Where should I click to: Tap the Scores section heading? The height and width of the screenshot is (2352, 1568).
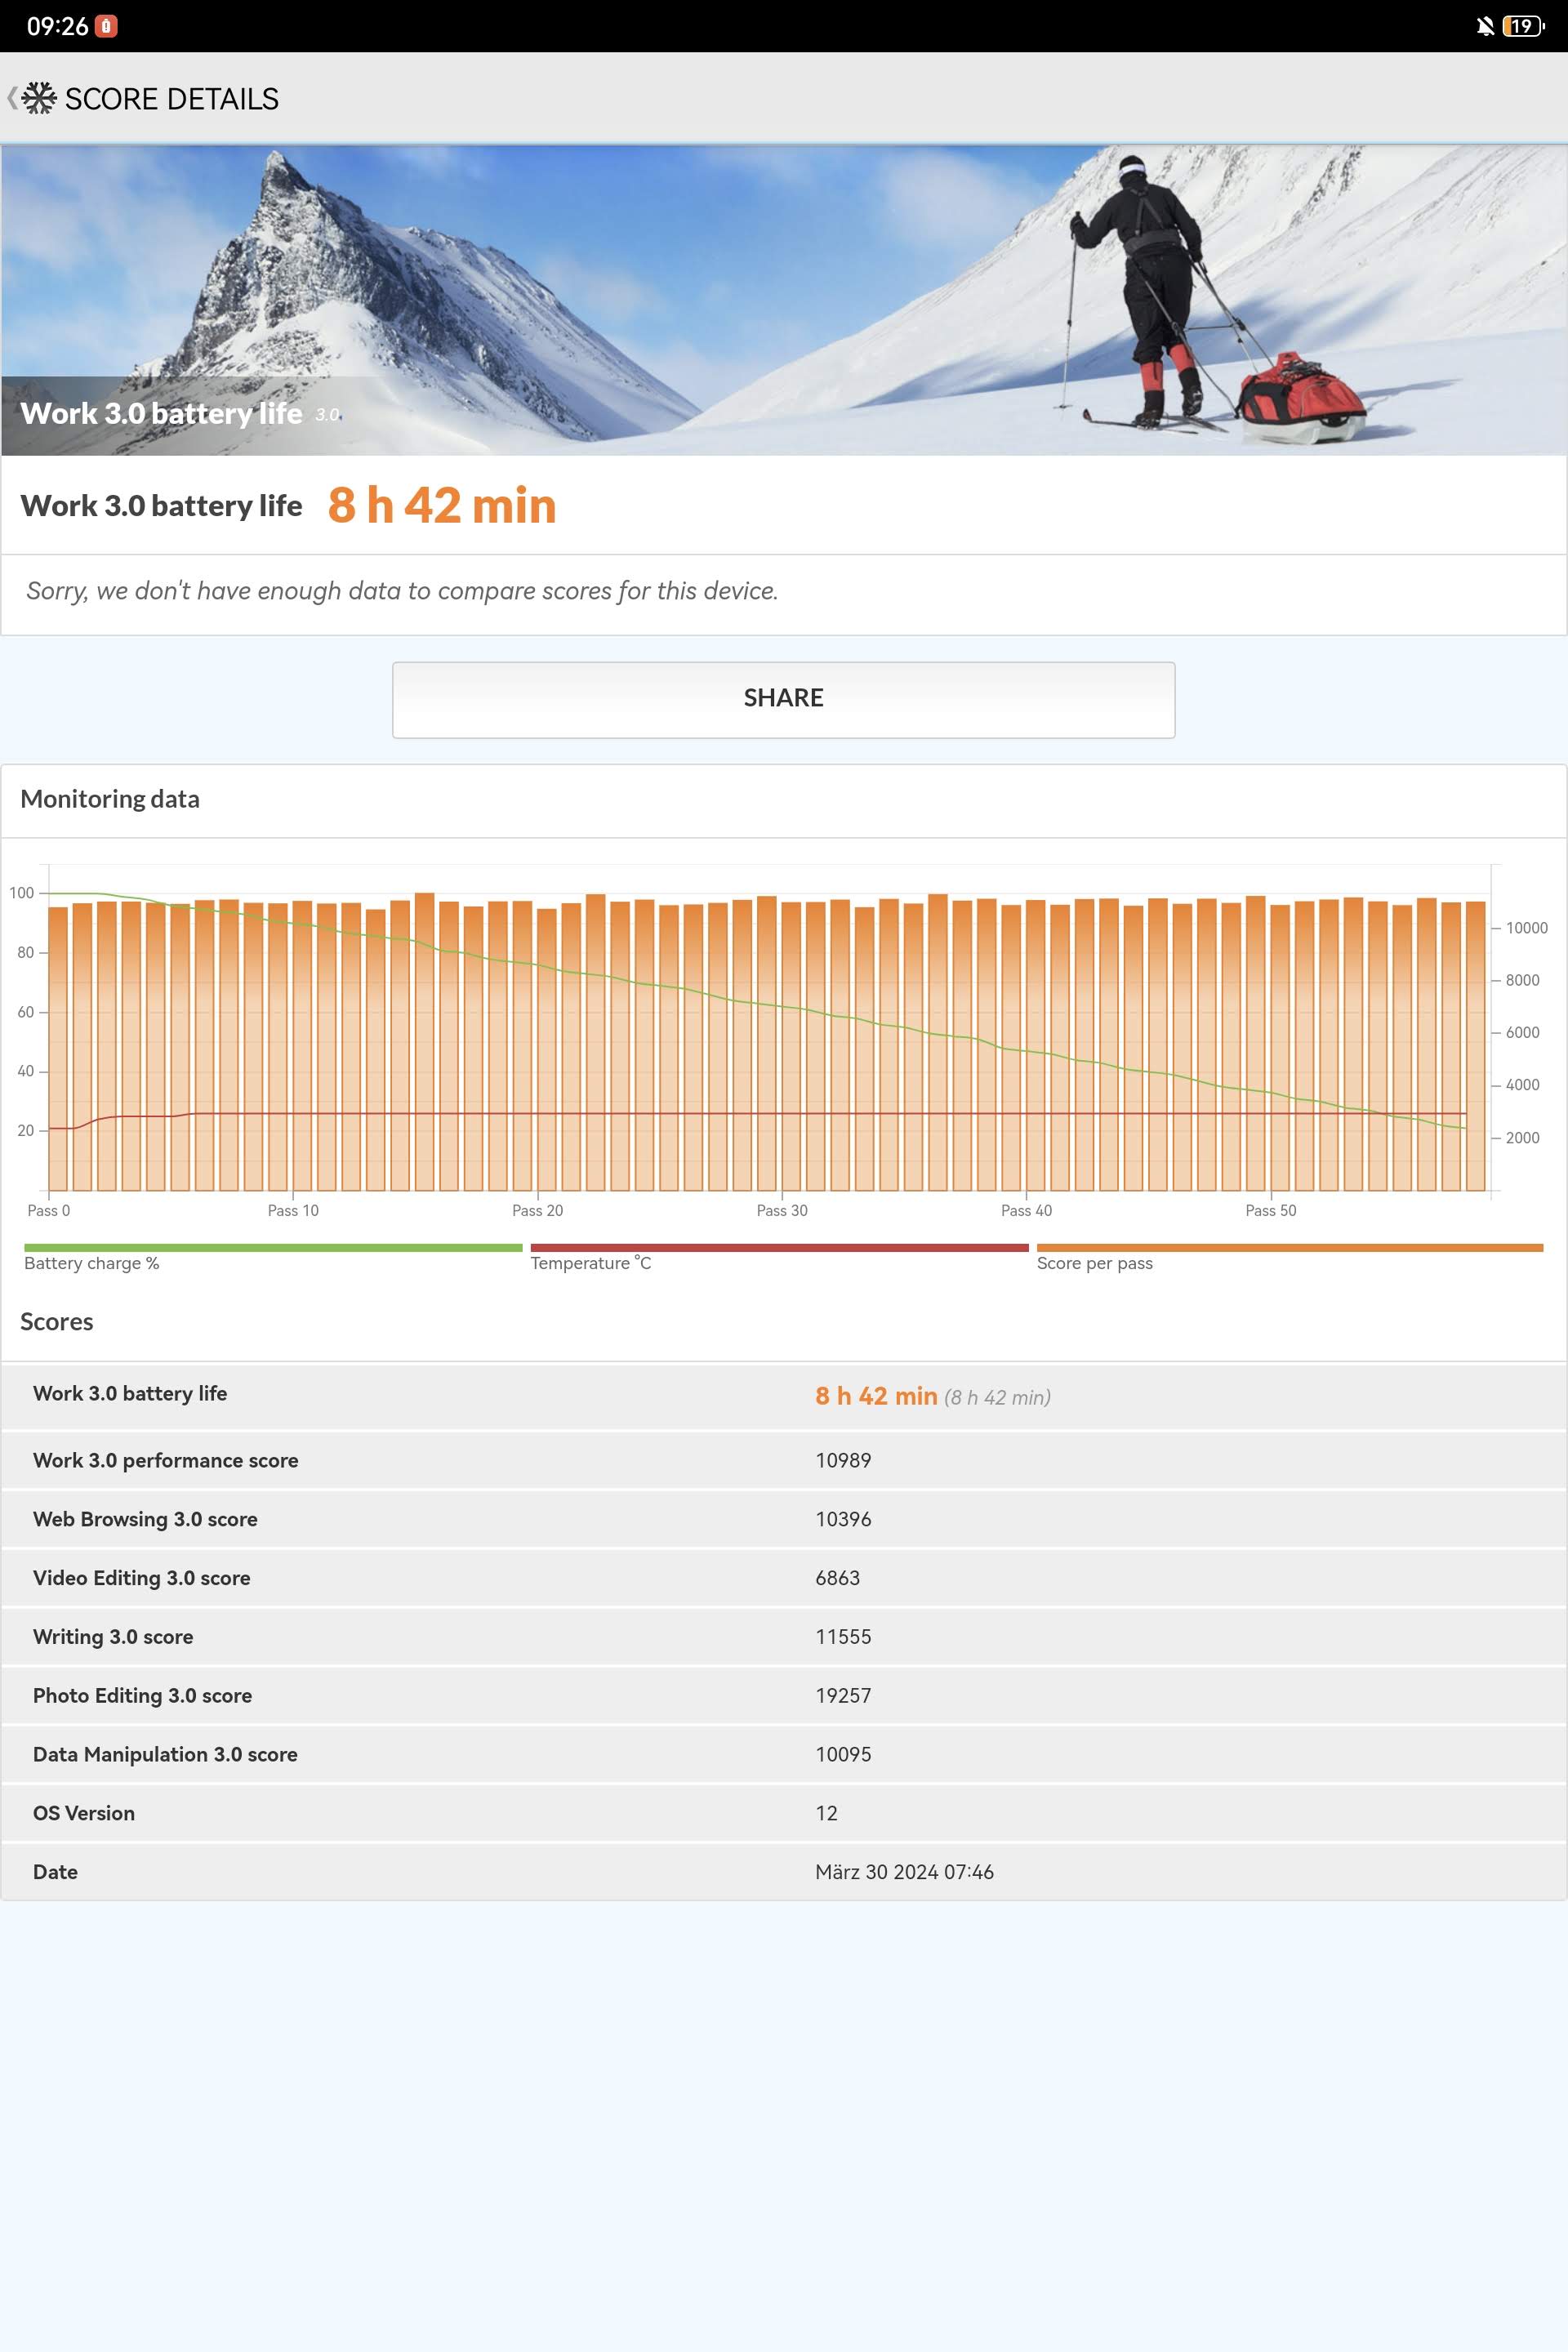point(57,1321)
